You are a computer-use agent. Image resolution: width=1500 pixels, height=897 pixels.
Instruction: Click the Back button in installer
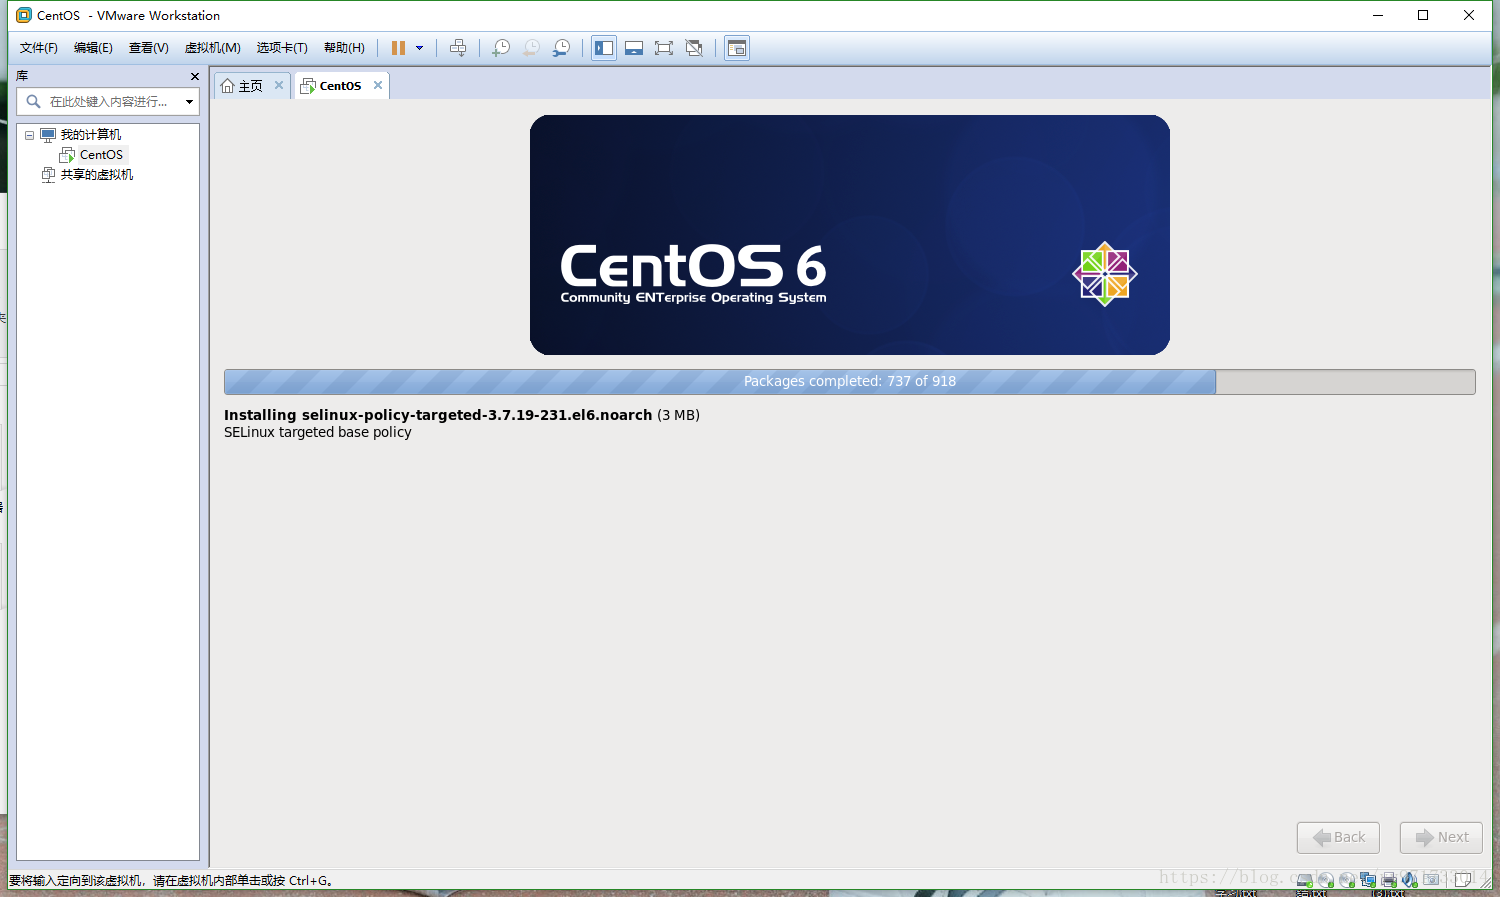(x=1338, y=838)
